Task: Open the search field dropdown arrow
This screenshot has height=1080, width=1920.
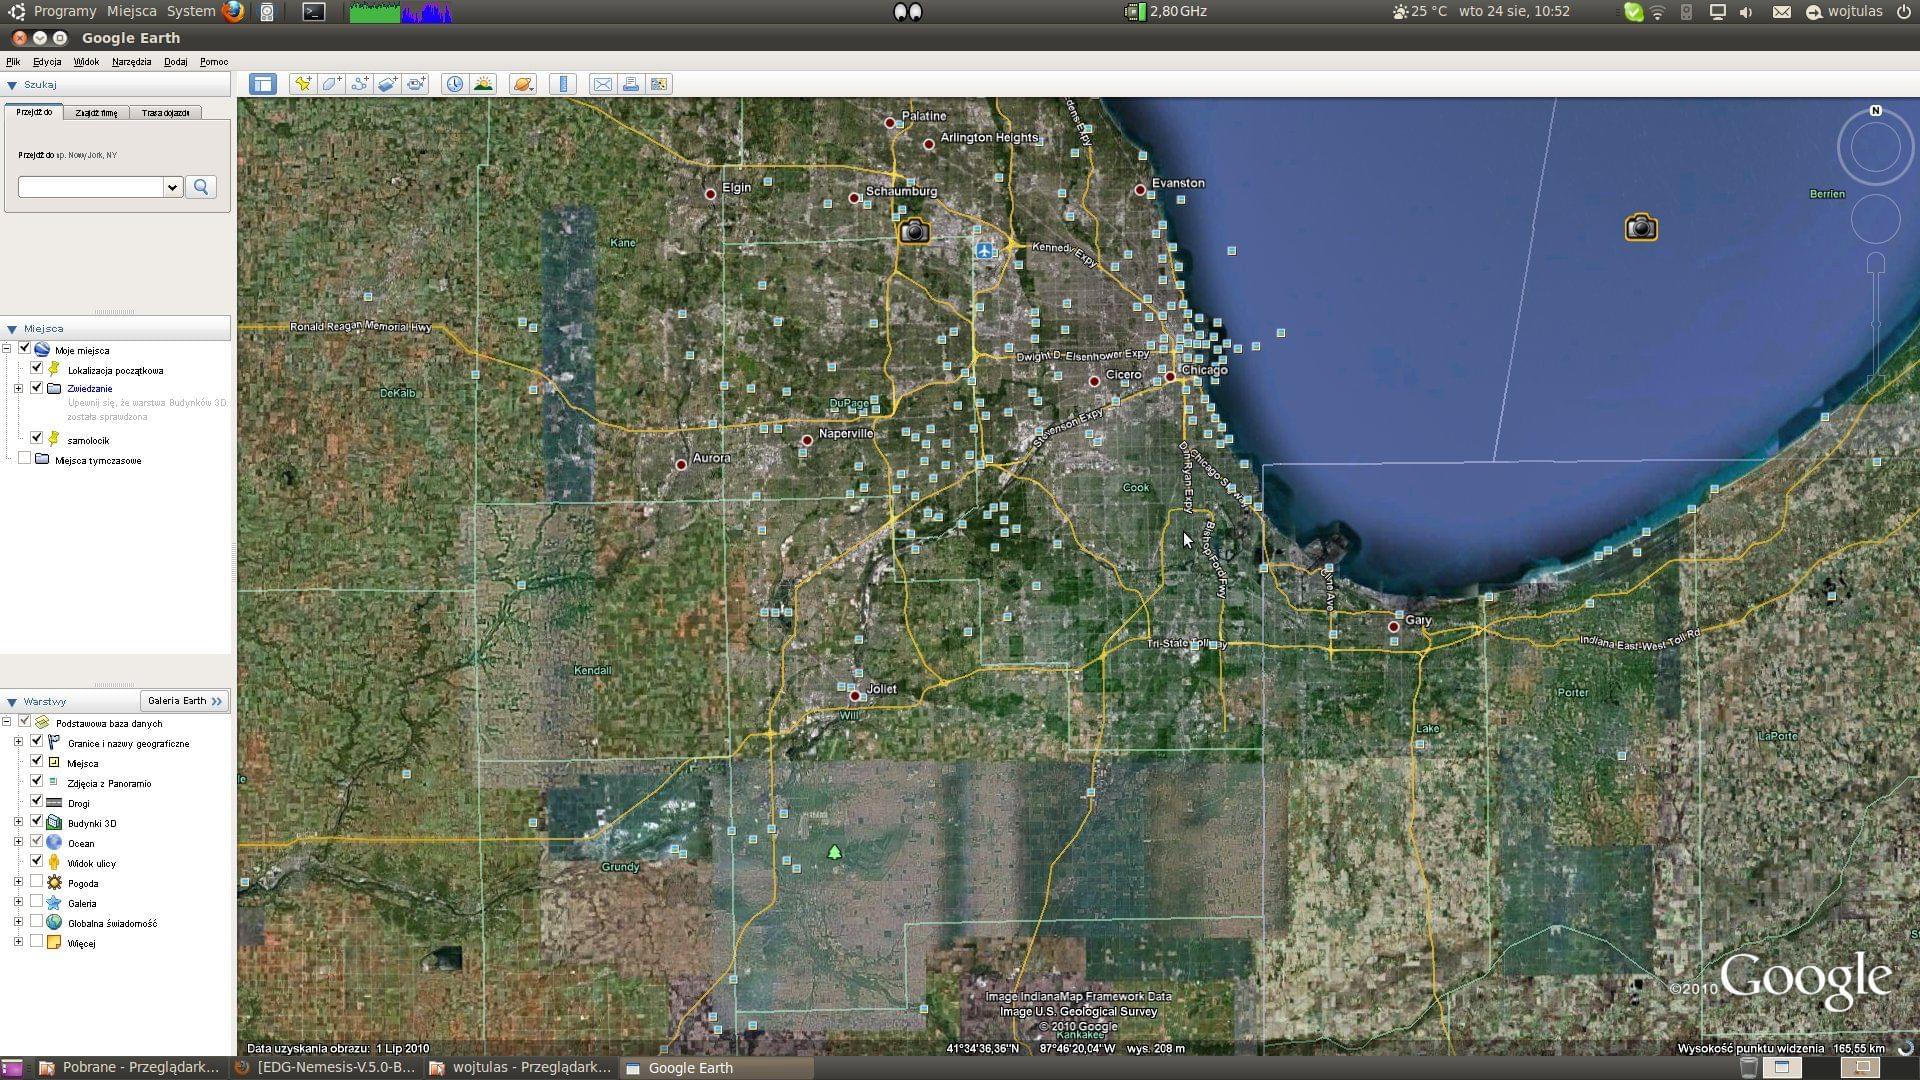Action: pos(172,187)
